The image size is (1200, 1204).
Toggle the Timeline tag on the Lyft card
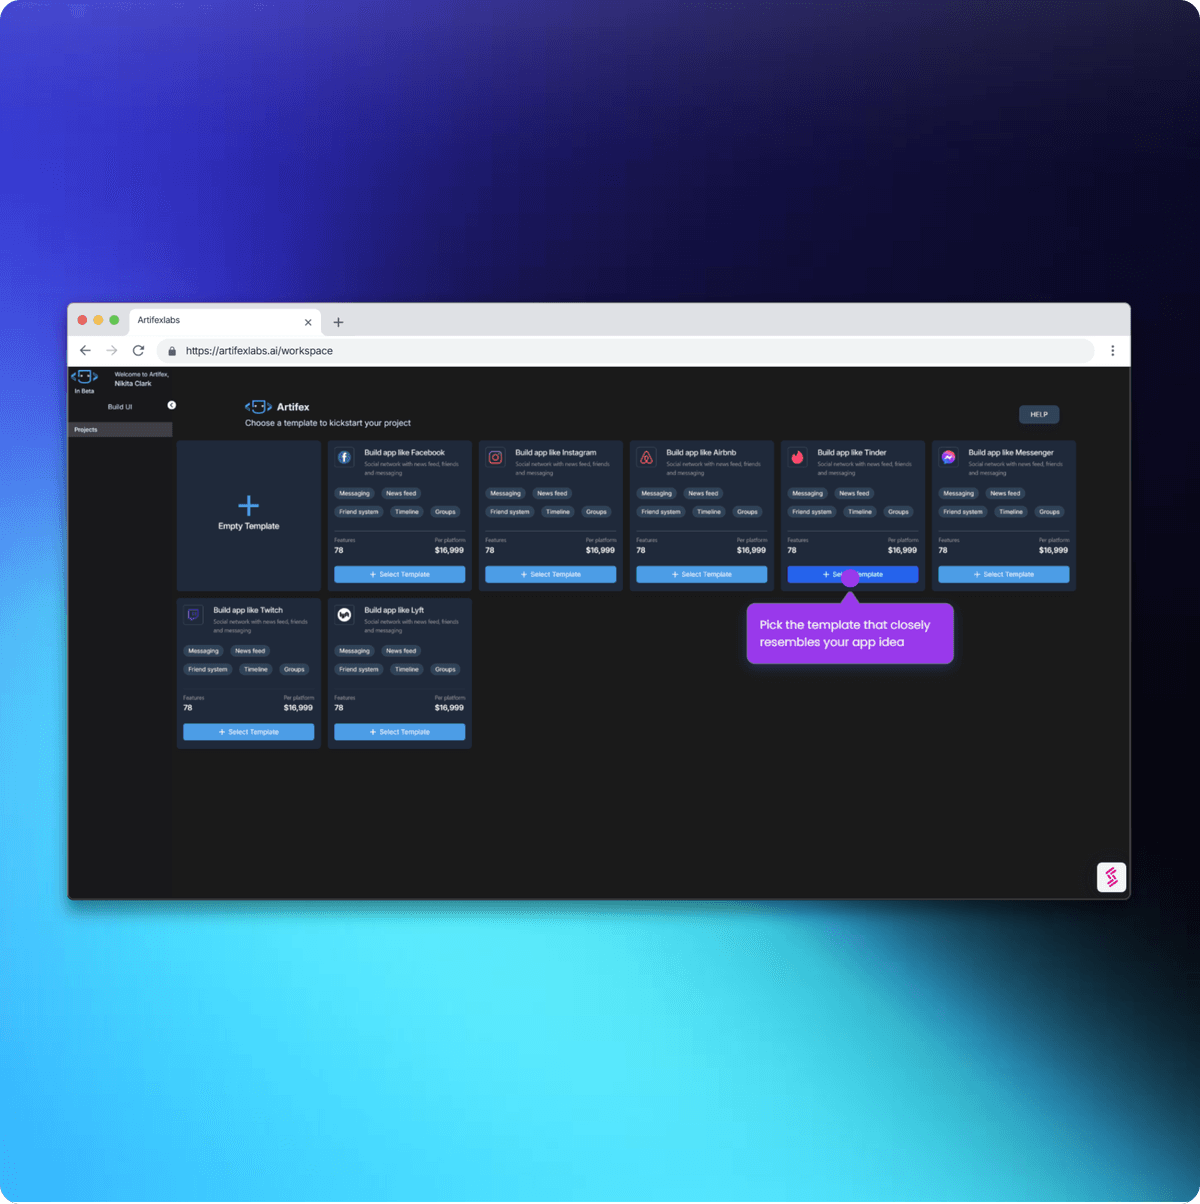click(x=407, y=669)
